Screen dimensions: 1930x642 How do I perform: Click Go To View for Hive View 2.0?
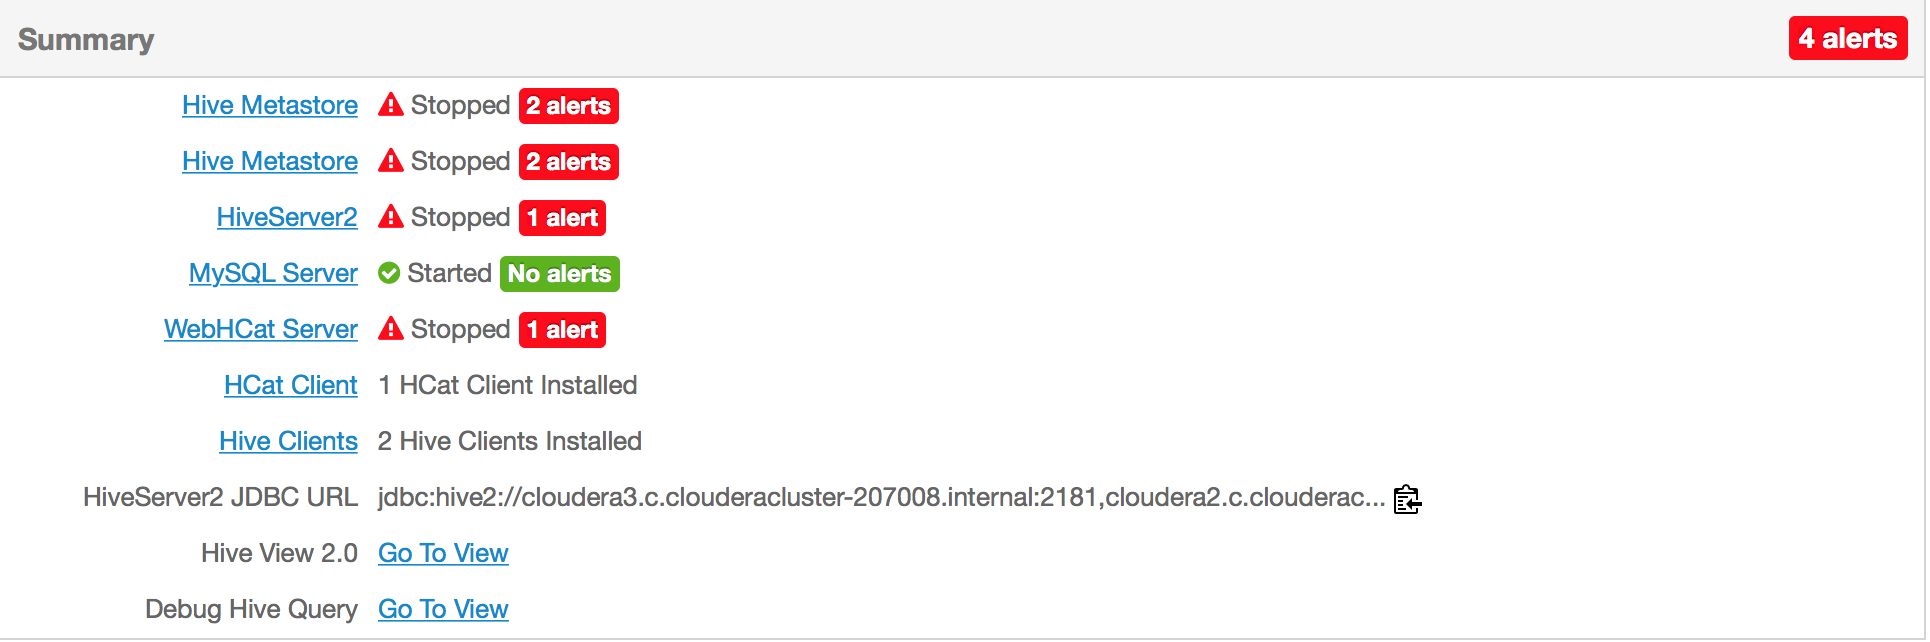pyautogui.click(x=443, y=553)
